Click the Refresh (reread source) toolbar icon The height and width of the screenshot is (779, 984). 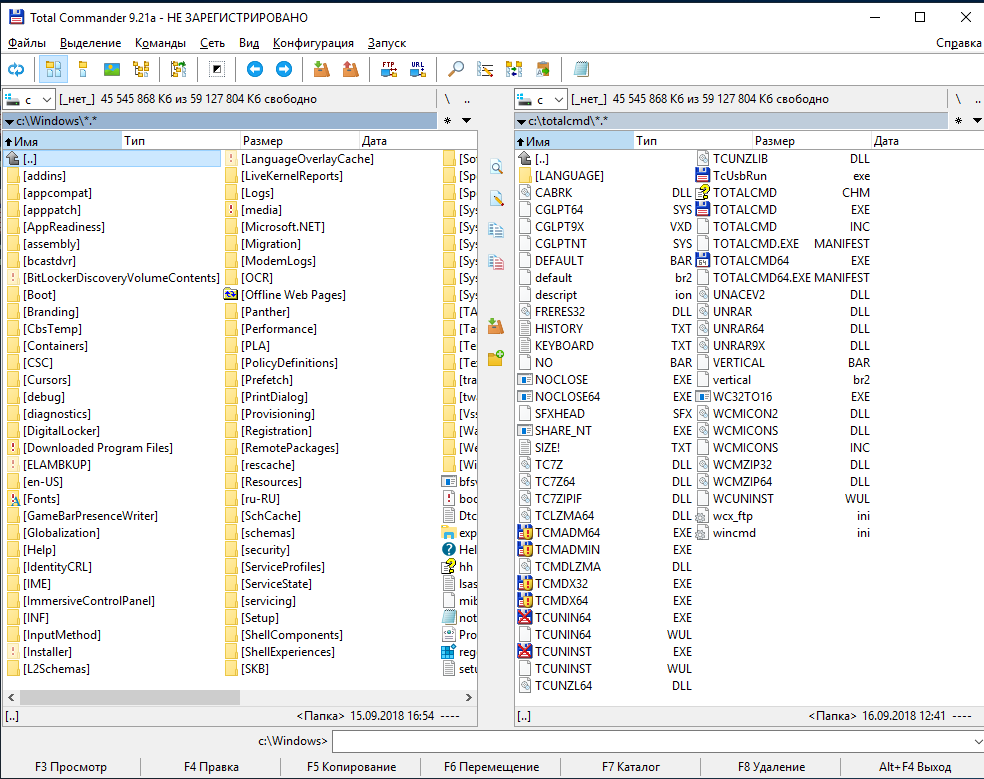pyautogui.click(x=16, y=69)
